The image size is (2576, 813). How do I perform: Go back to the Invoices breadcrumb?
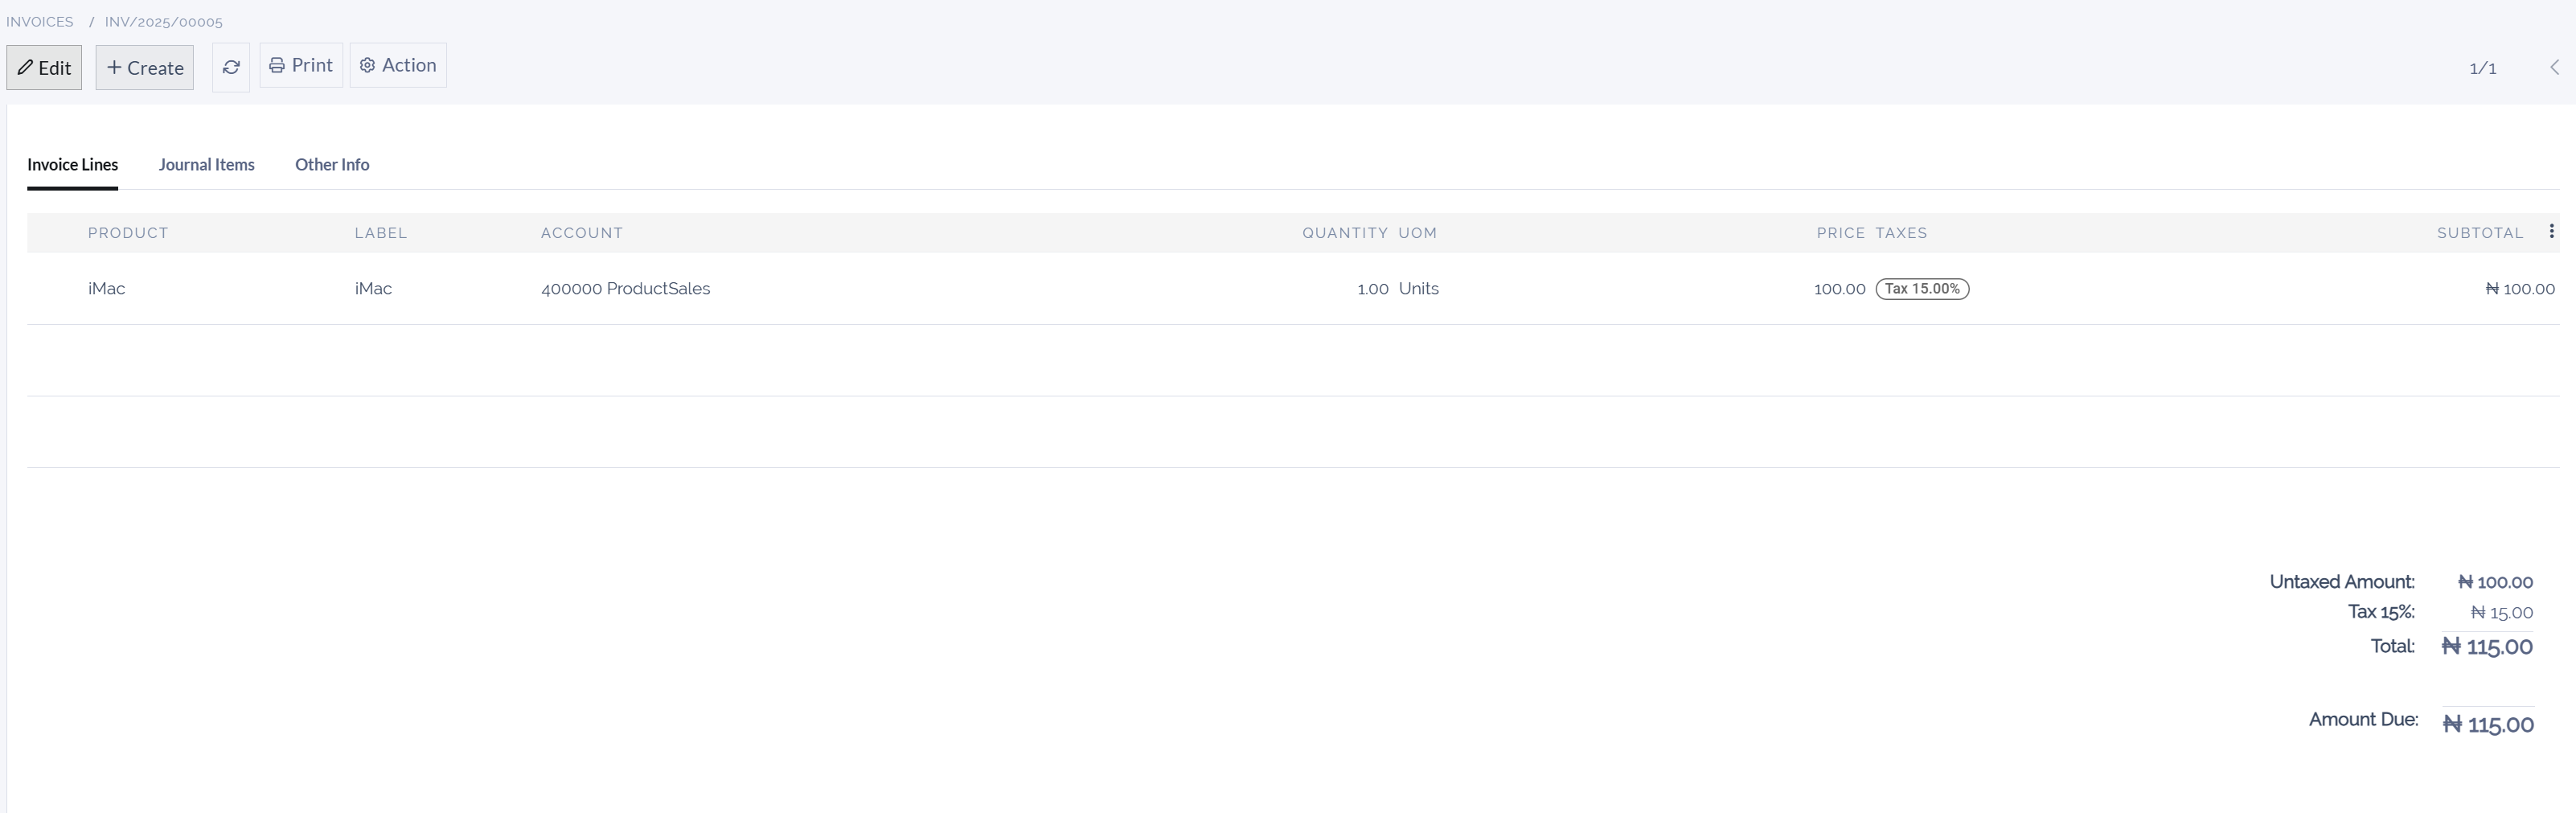[x=40, y=22]
